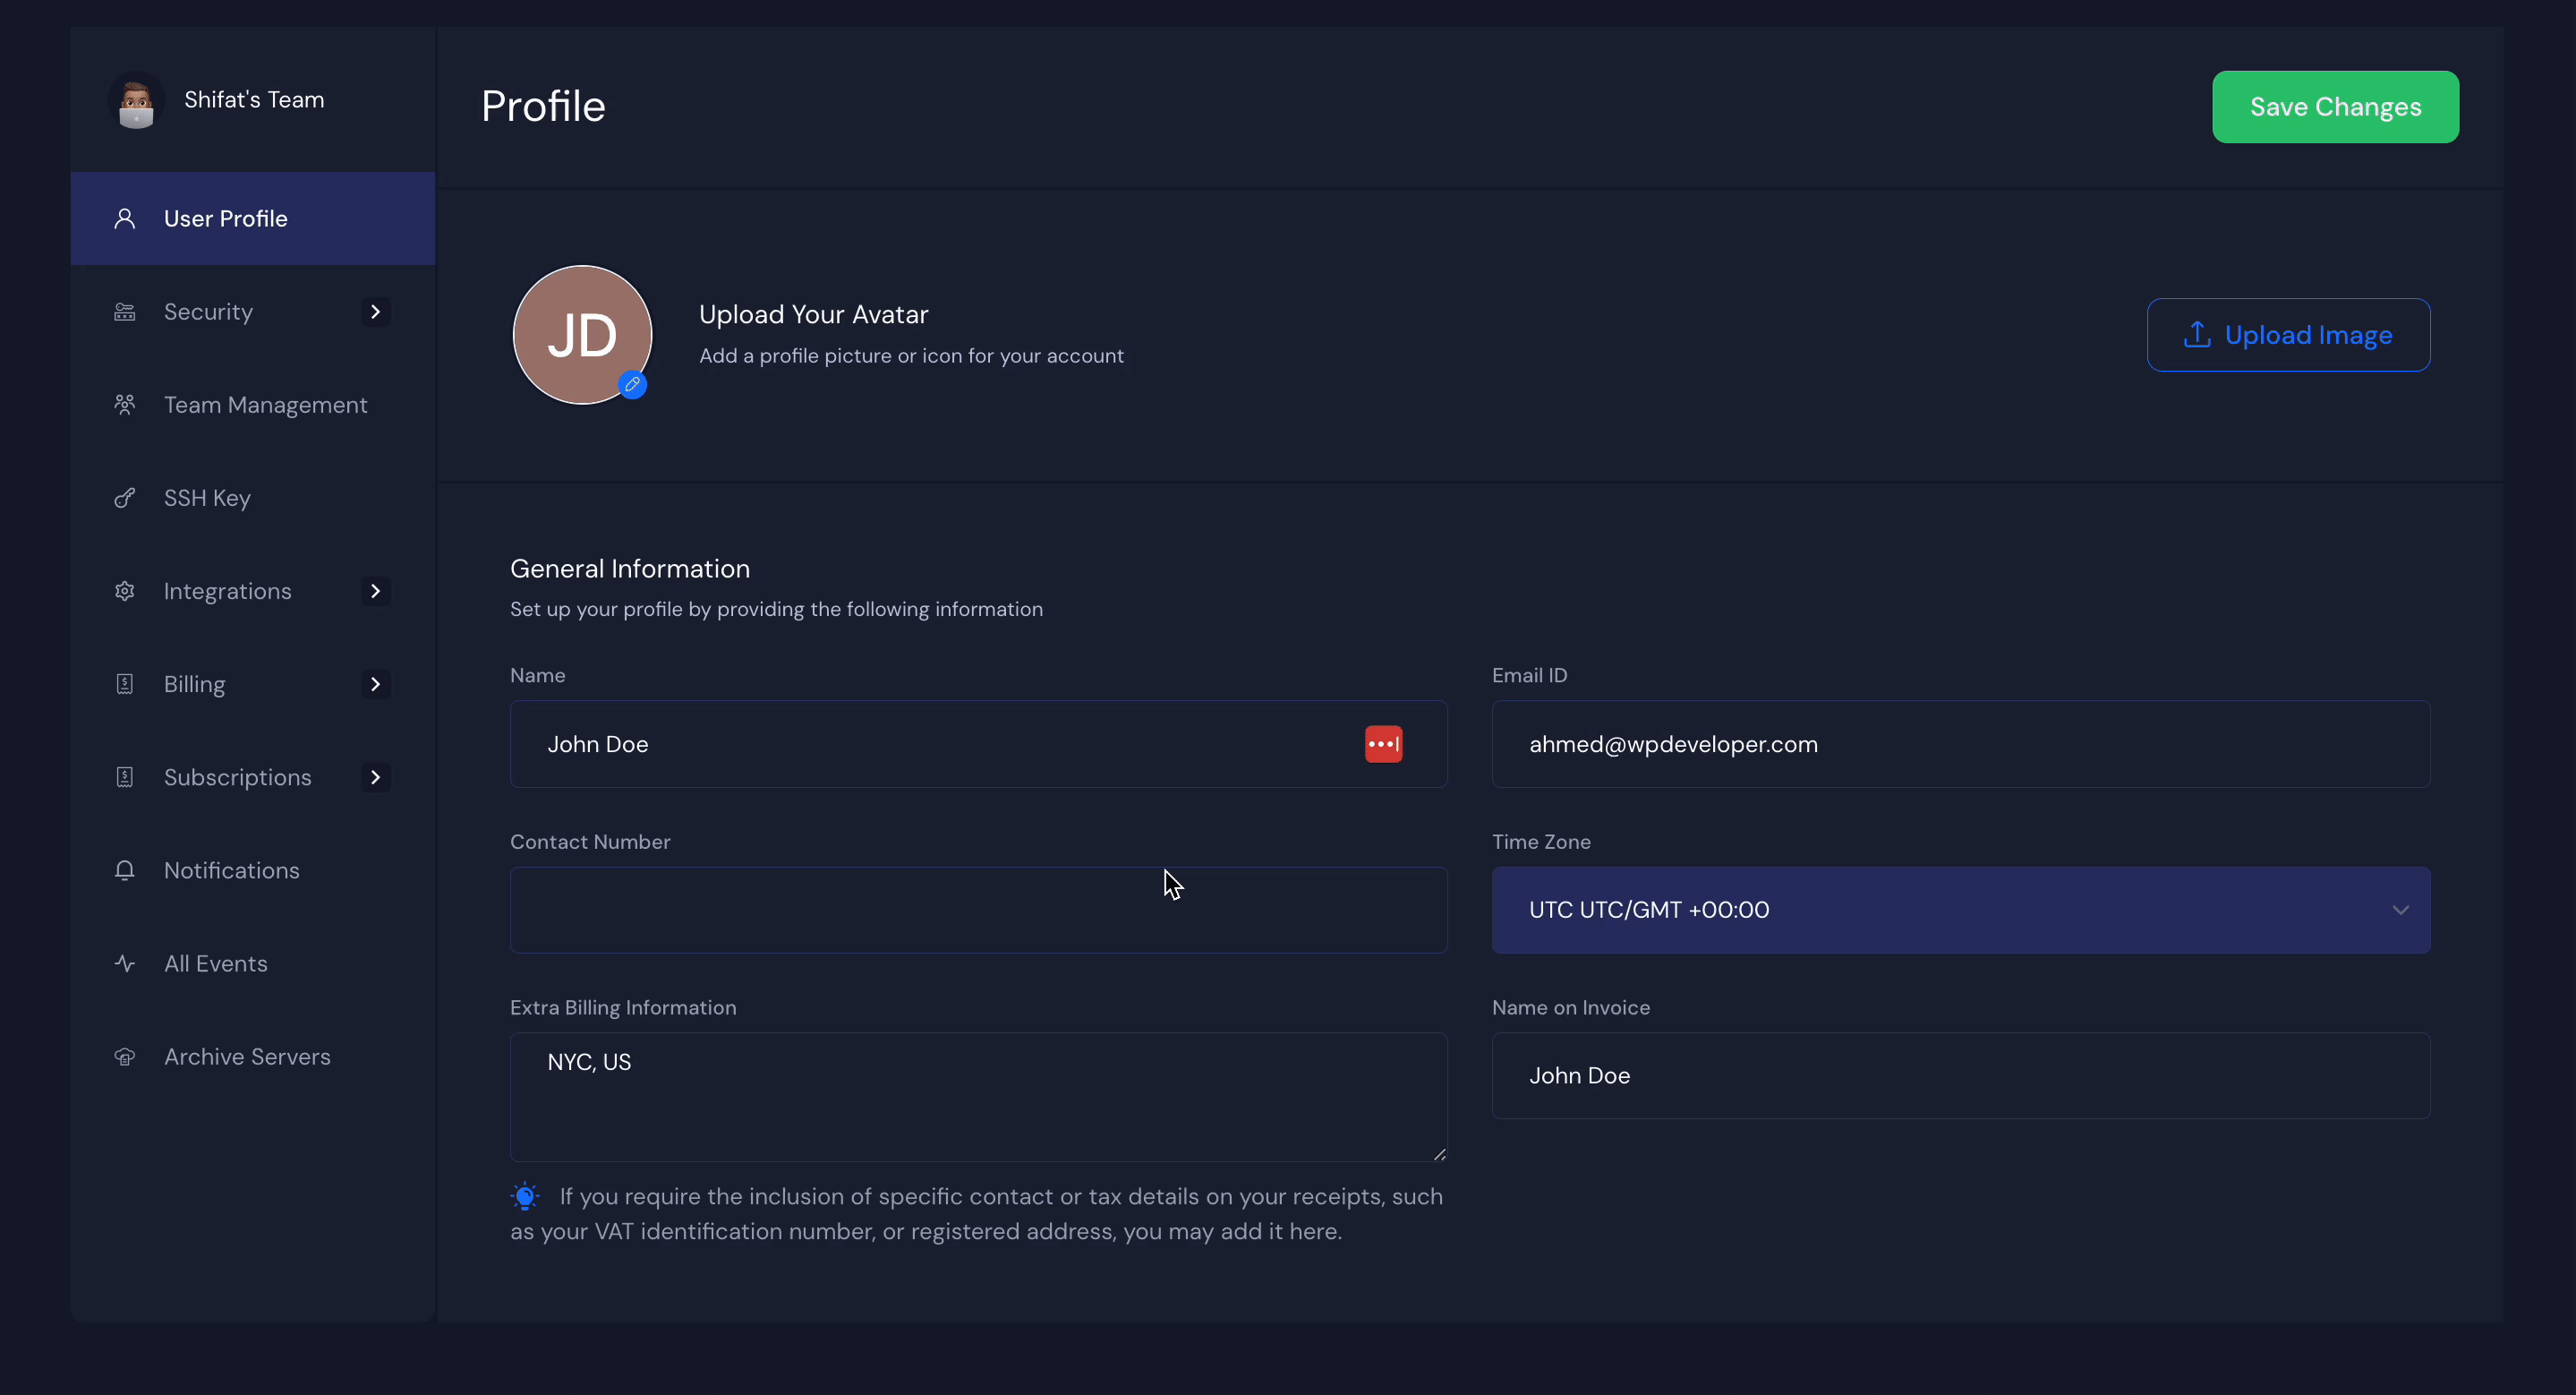Expand the Security section chevron
This screenshot has height=1395, width=2576.
tap(374, 311)
